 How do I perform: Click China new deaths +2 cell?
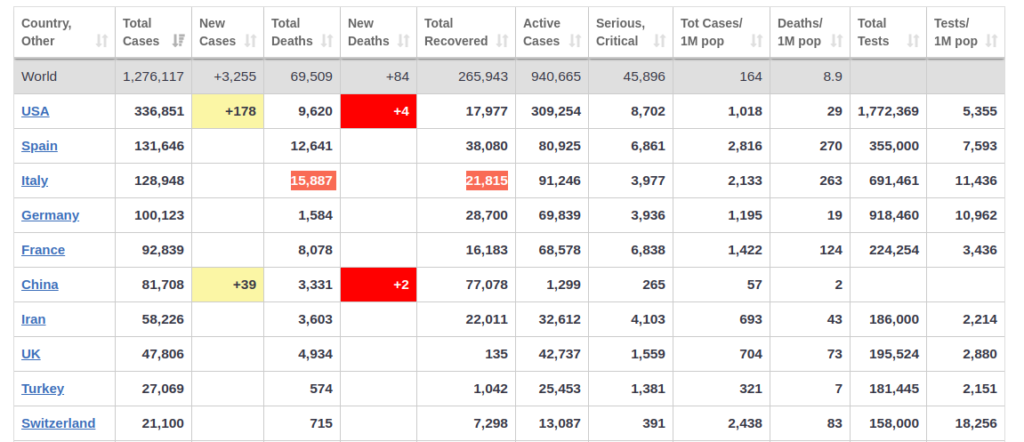coord(379,285)
